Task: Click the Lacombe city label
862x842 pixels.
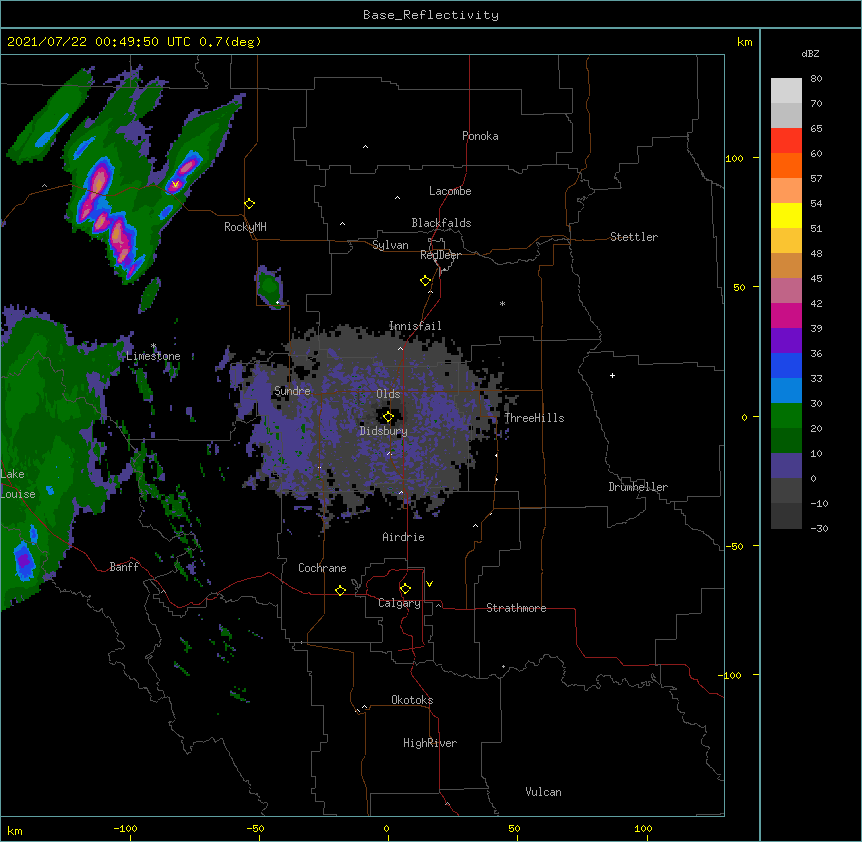Action: pyautogui.click(x=450, y=191)
